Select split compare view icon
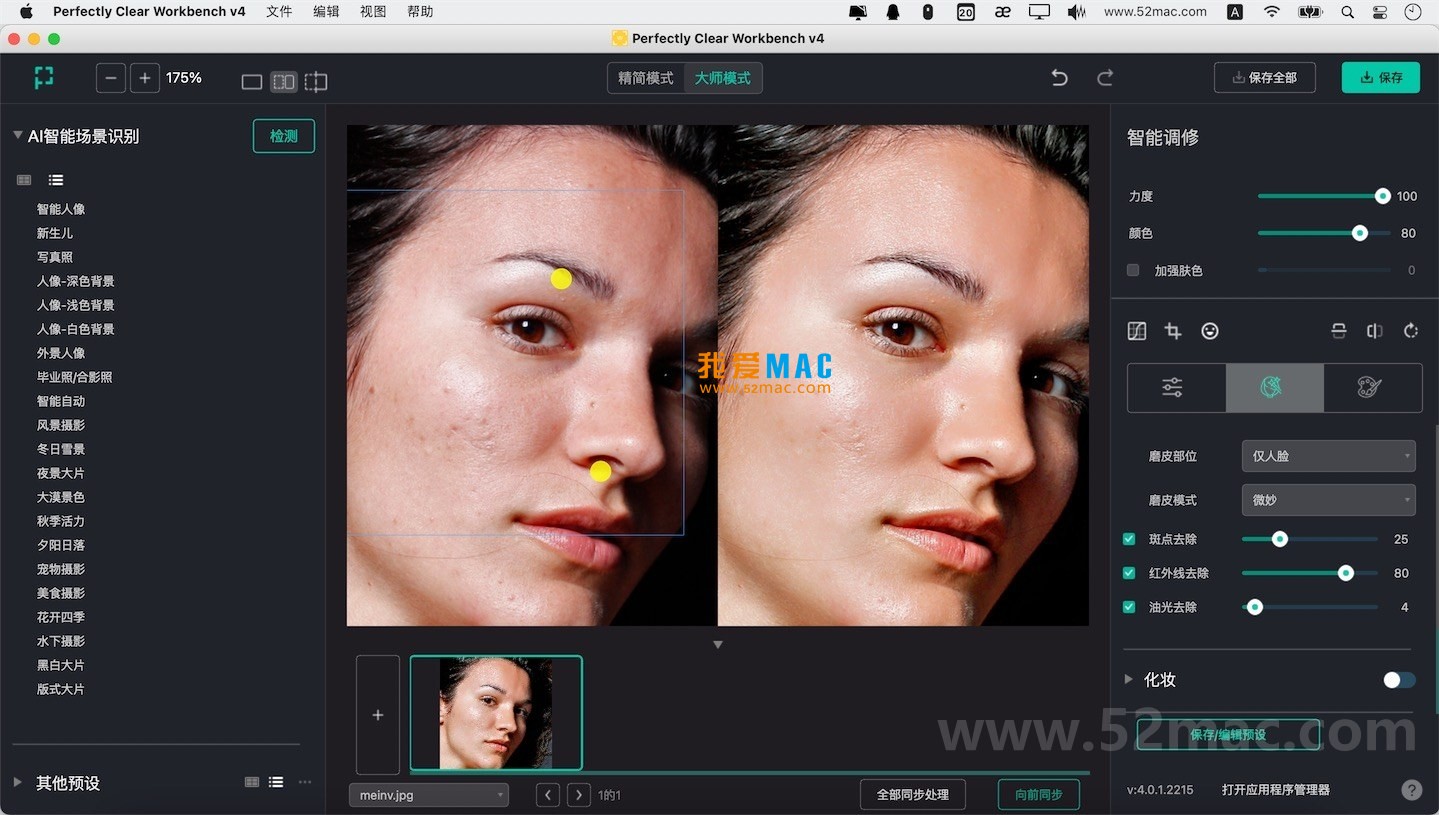 point(316,82)
